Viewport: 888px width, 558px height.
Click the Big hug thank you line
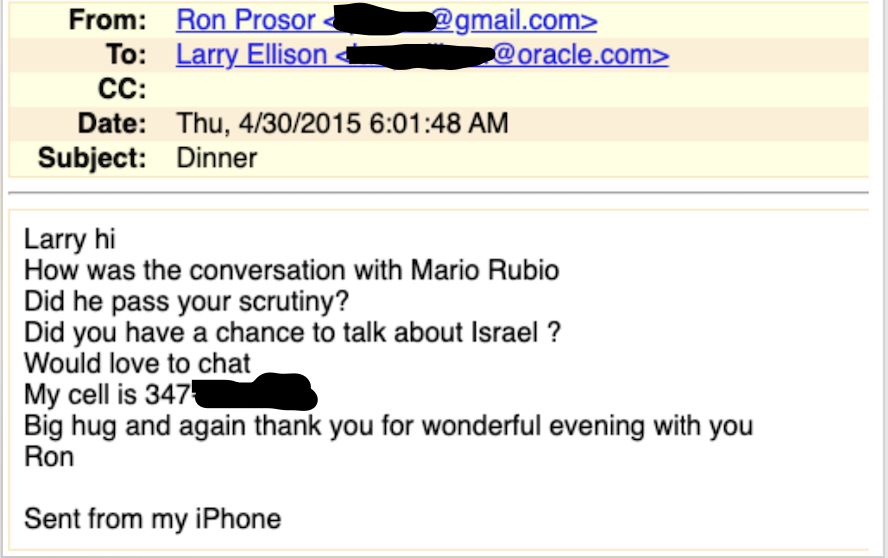tap(388, 425)
